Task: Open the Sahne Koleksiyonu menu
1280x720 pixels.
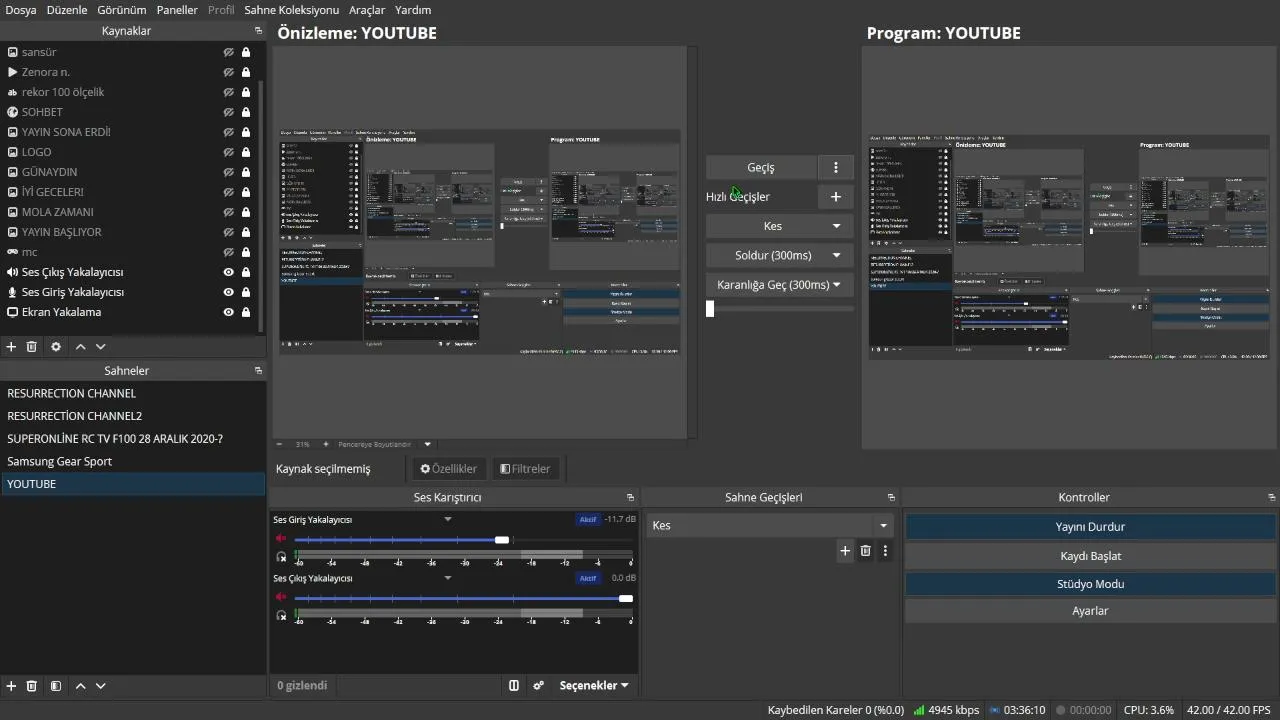Action: pyautogui.click(x=292, y=10)
